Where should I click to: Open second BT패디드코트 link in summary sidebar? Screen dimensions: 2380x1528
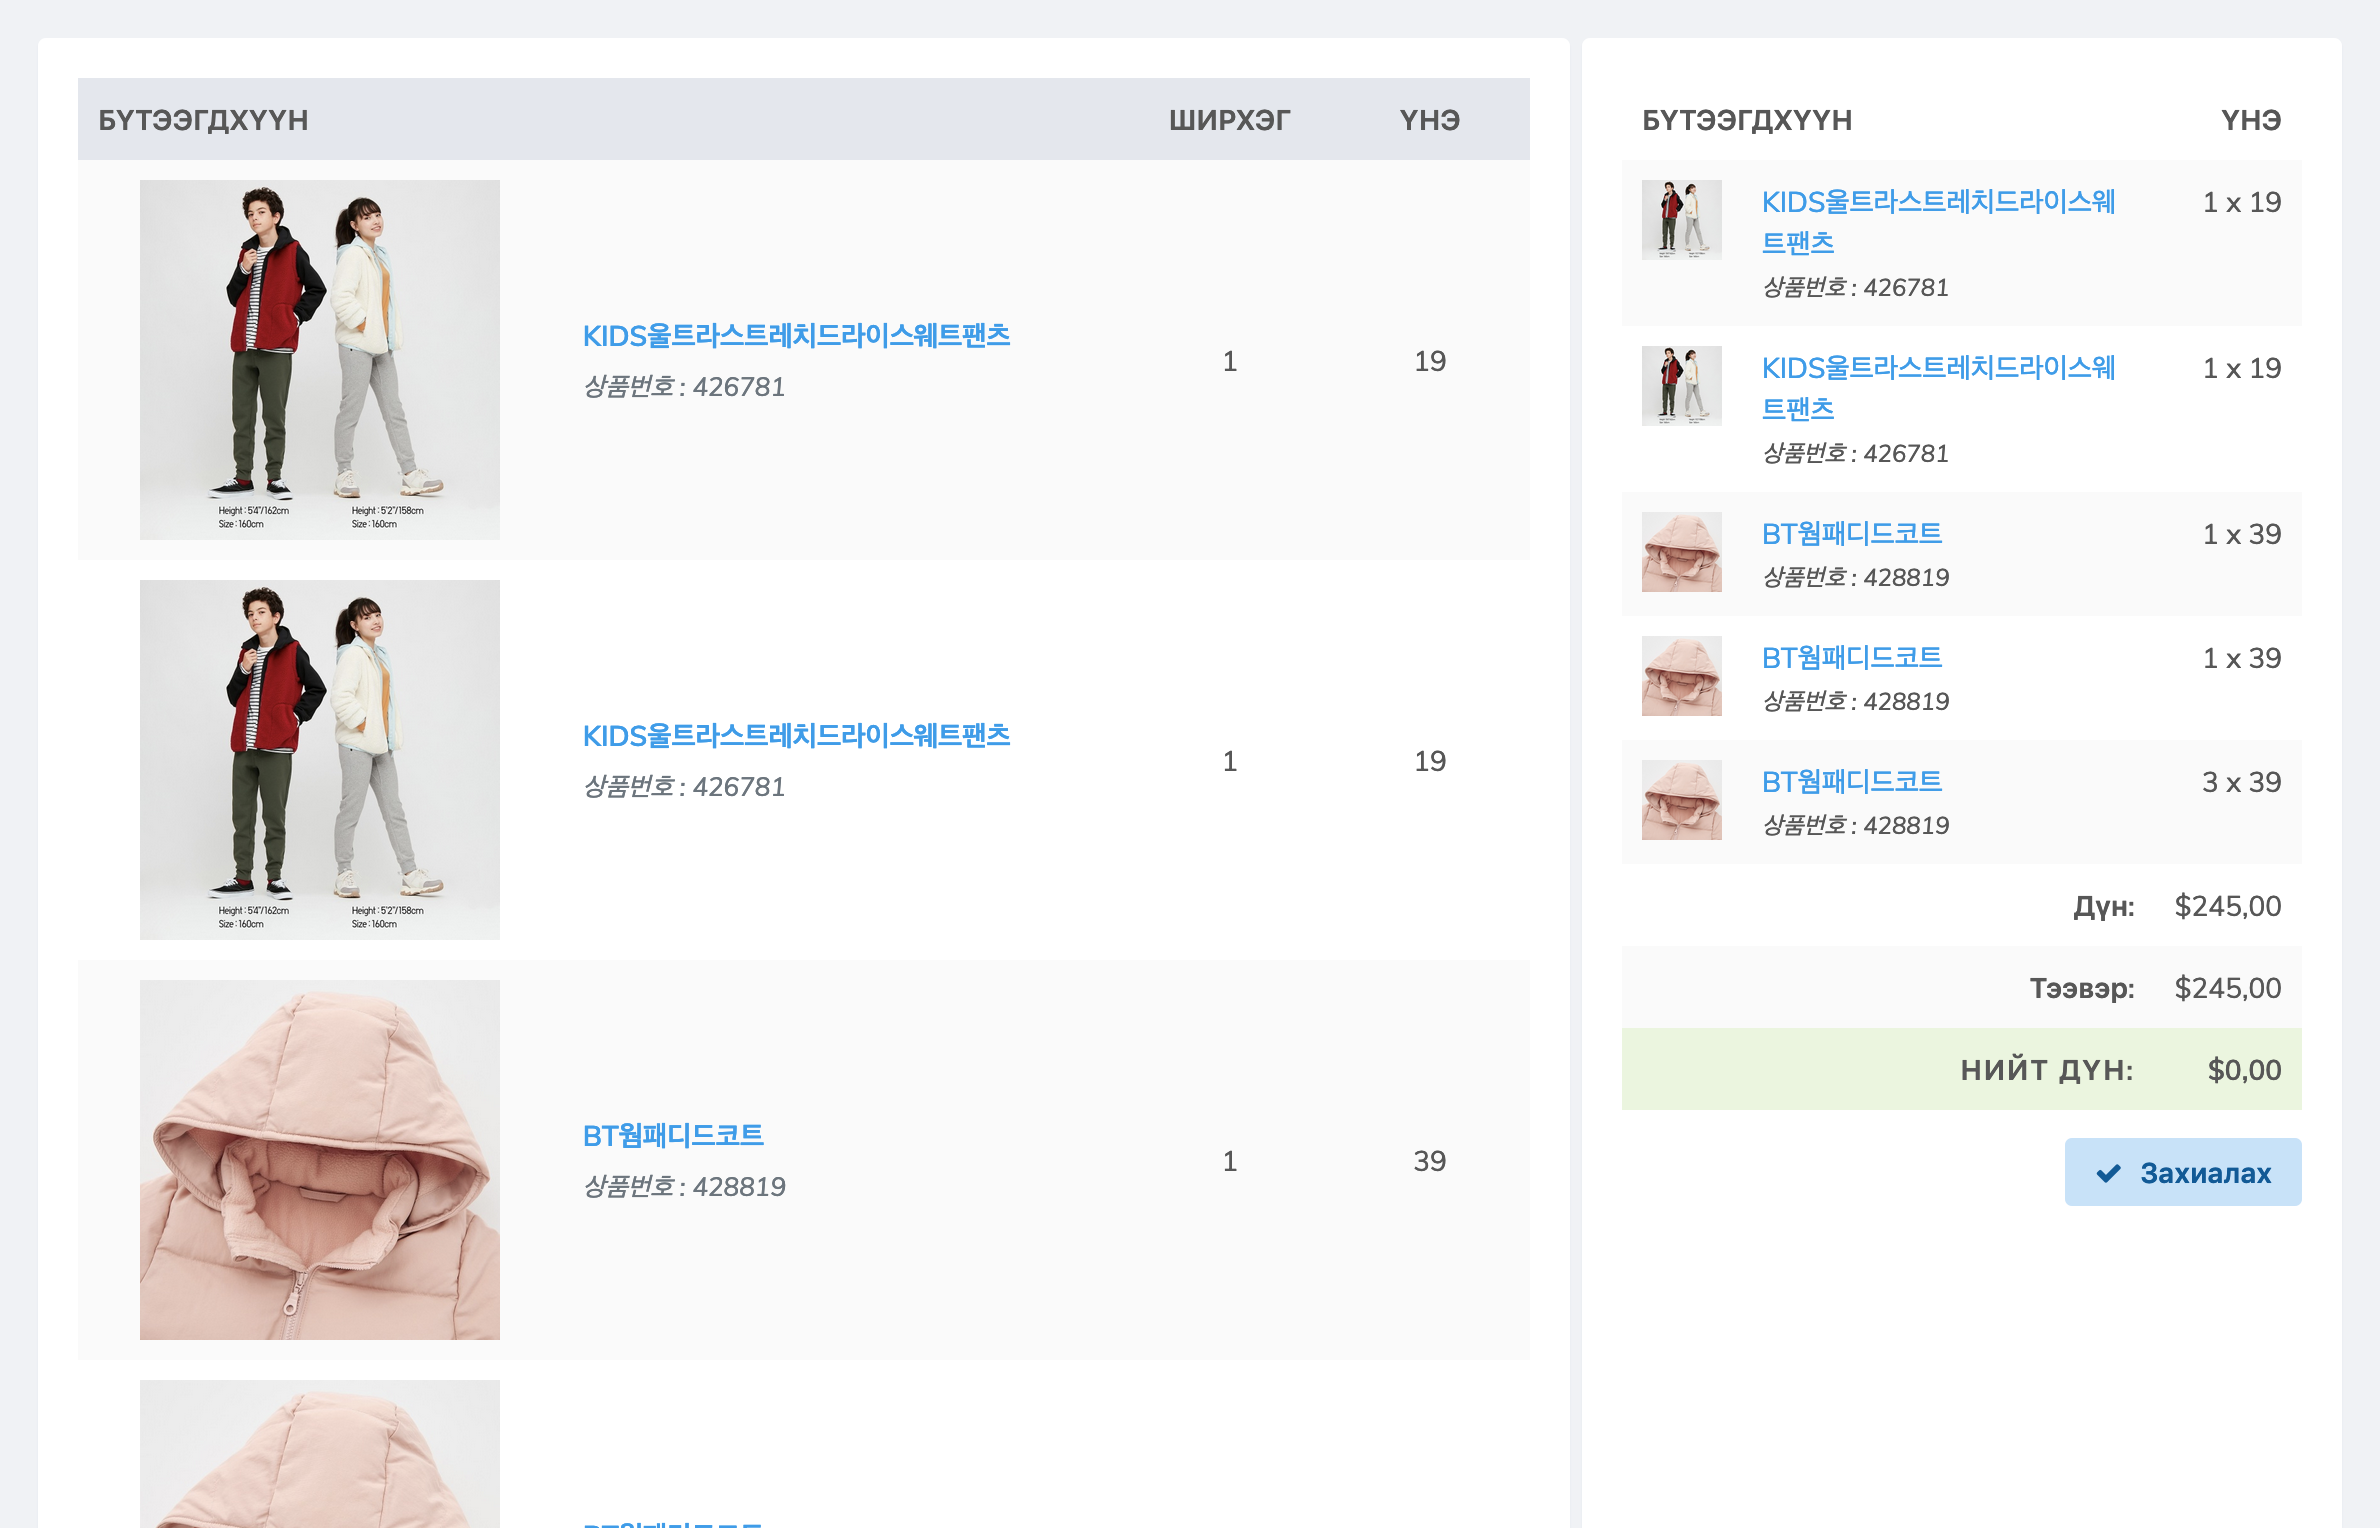tap(1852, 657)
